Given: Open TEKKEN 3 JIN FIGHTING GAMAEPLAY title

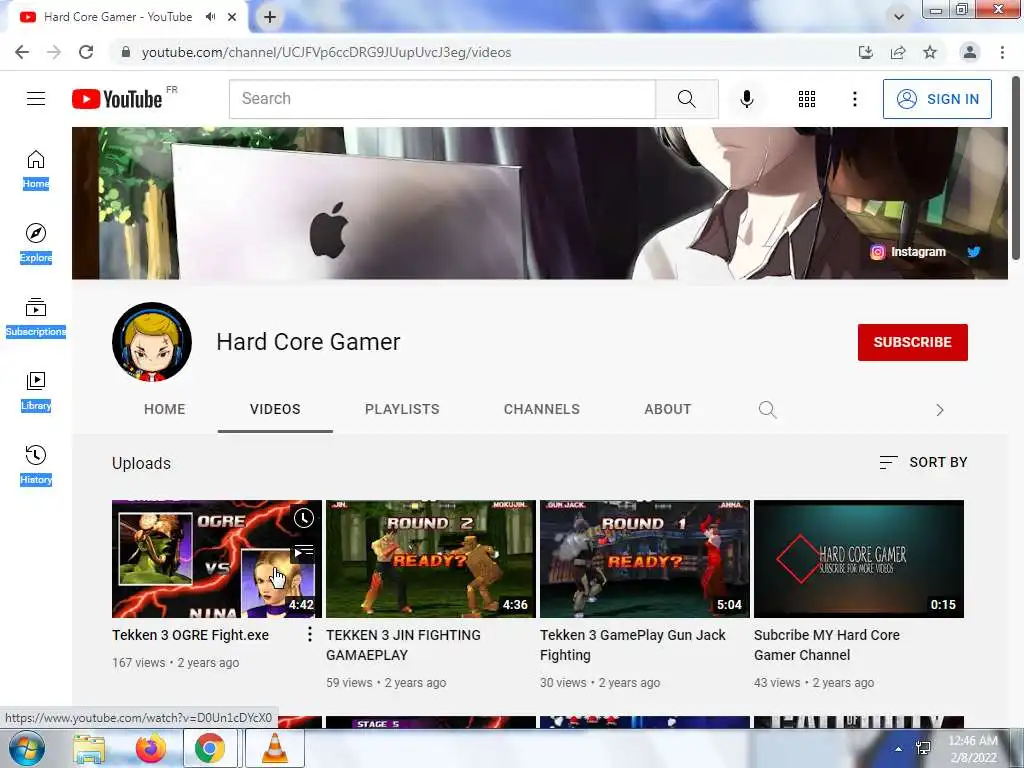Looking at the screenshot, I should click(403, 645).
